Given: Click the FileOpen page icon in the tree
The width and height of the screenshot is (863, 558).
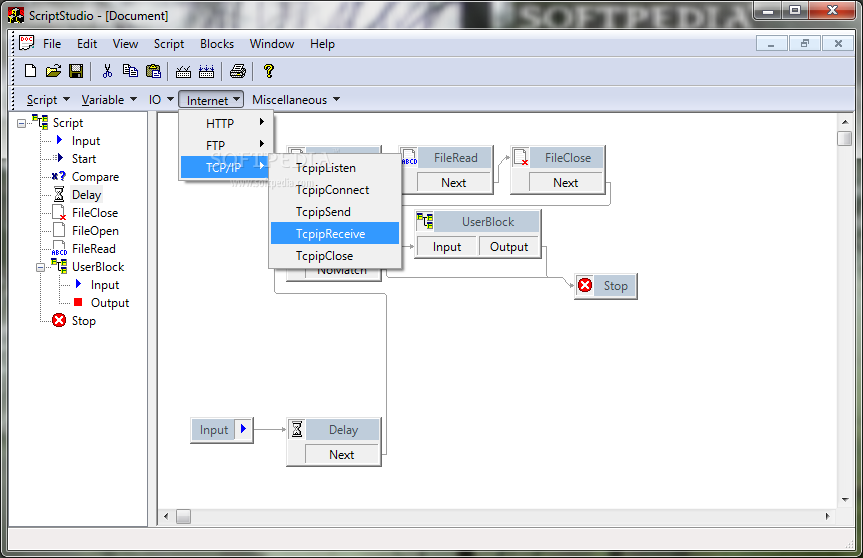Looking at the screenshot, I should pos(59,230).
